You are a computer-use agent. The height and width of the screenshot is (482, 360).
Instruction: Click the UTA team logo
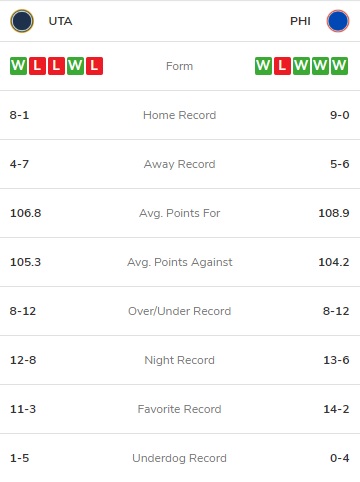[x=22, y=21]
